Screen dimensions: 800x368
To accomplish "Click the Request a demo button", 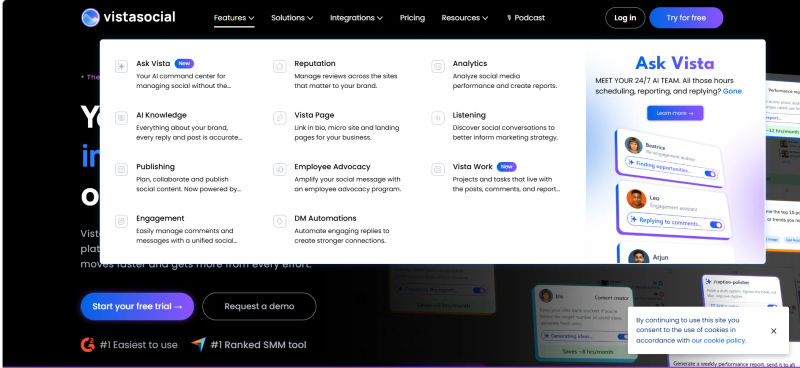I will coord(259,306).
